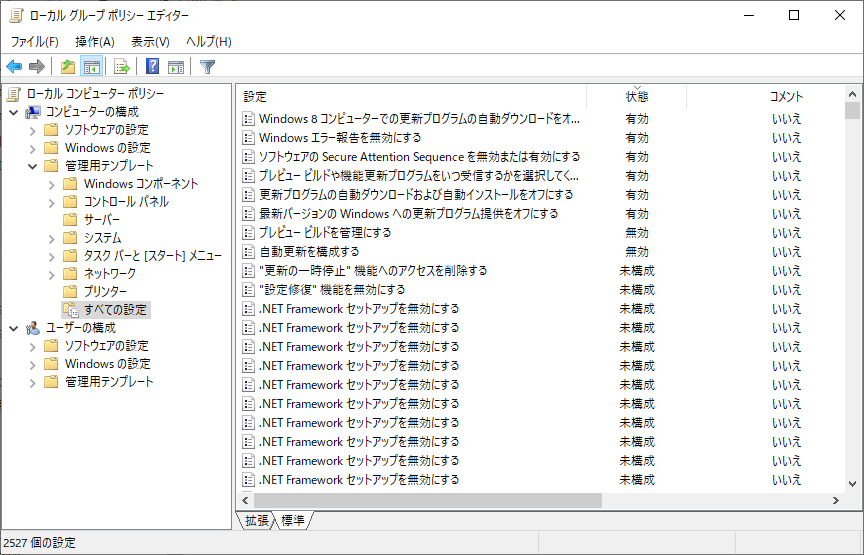This screenshot has width=864, height=555.
Task: Click the Export List toolbar icon
Action: pos(121,67)
